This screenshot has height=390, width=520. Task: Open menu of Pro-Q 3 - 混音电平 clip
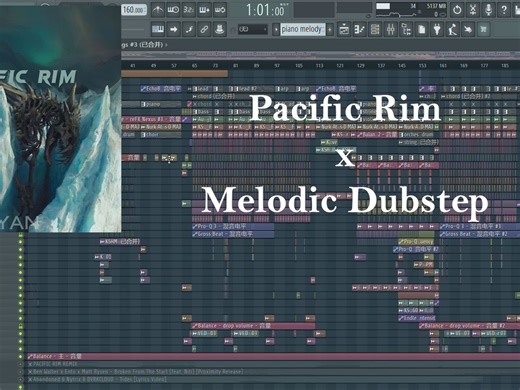pyautogui.click(x=195, y=226)
